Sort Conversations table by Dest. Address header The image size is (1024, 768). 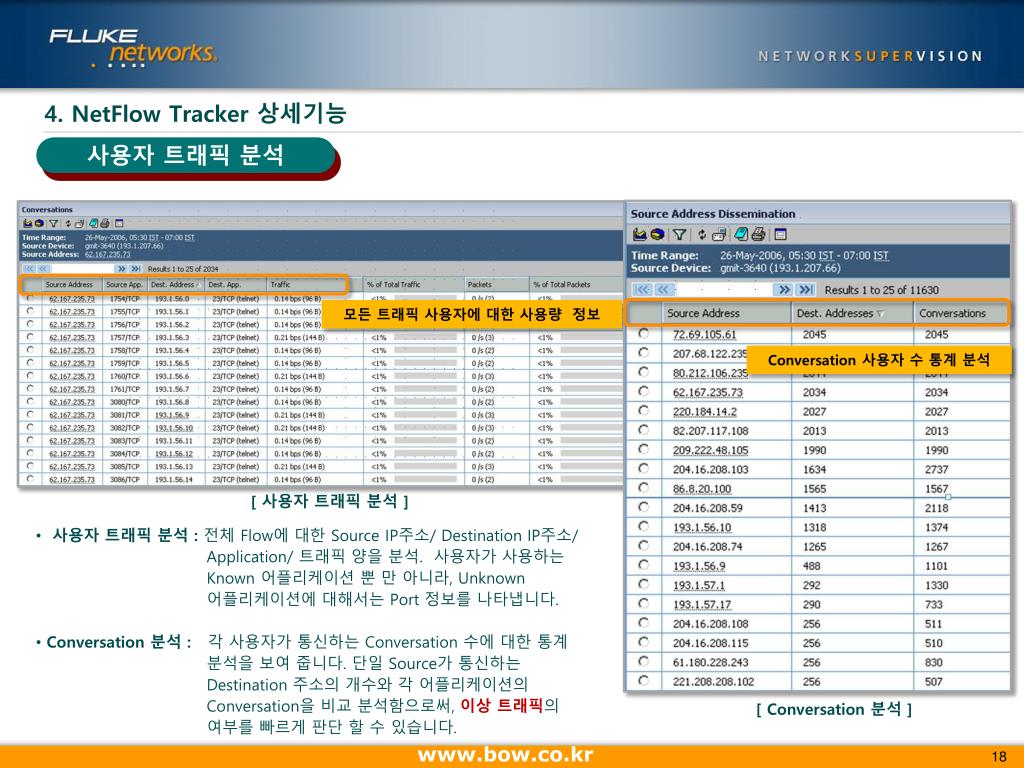pyautogui.click(x=174, y=285)
